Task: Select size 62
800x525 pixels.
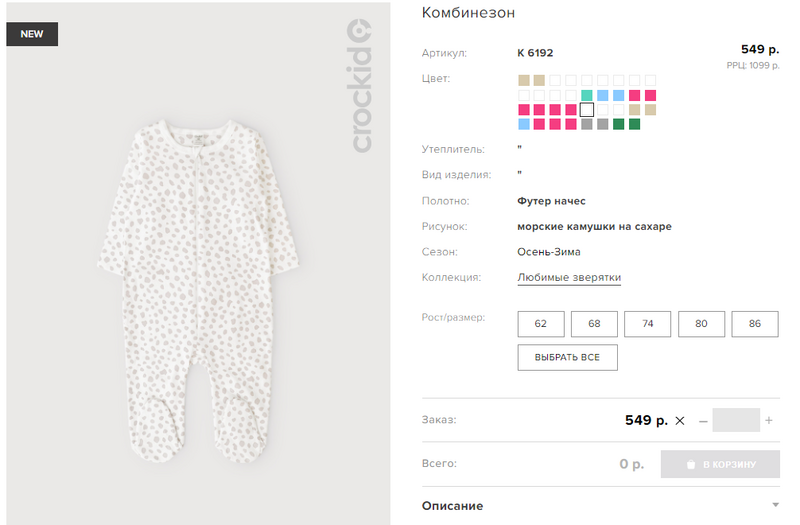Action: click(541, 324)
